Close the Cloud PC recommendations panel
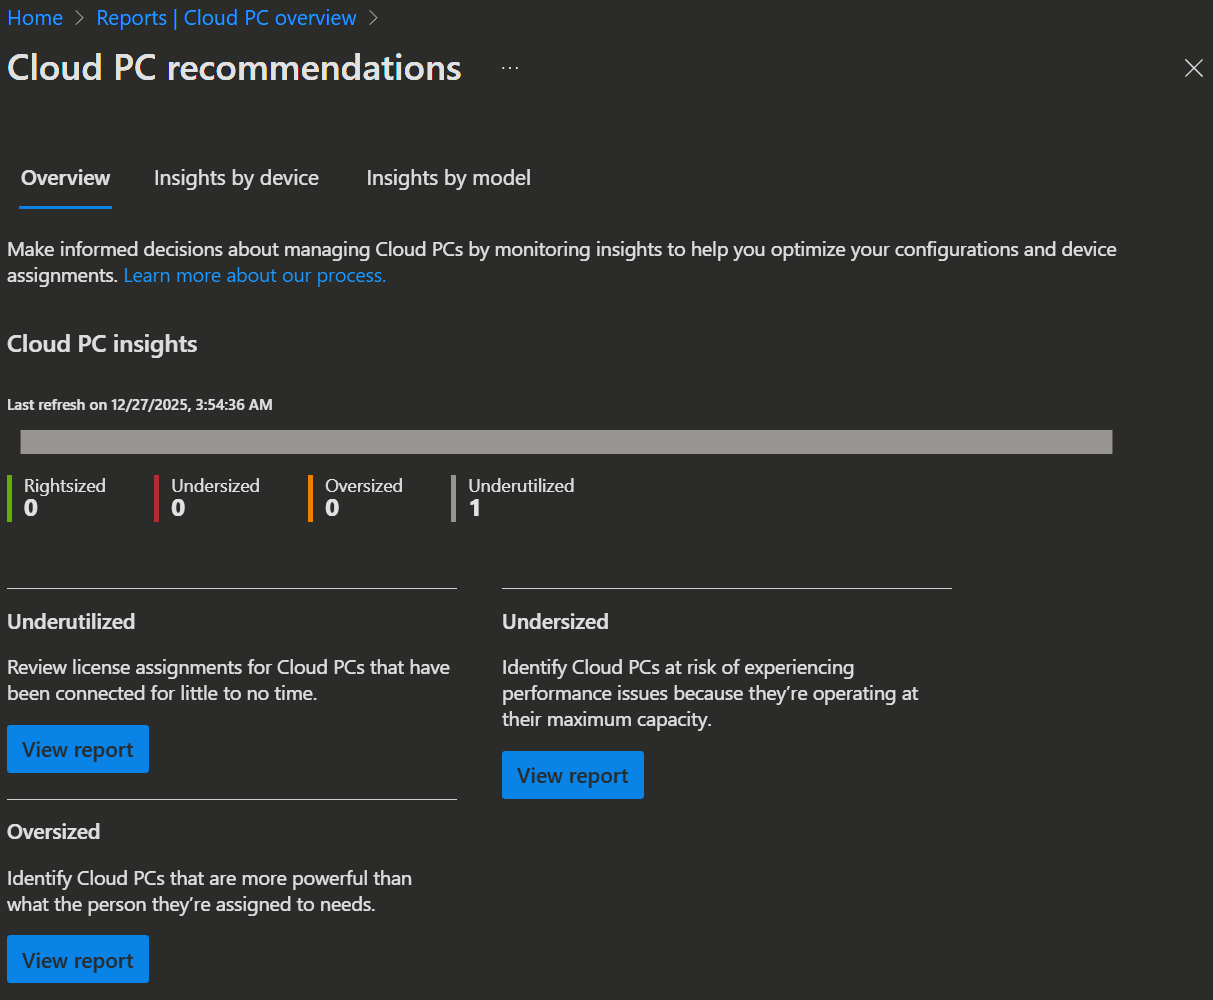 coord(1193,68)
